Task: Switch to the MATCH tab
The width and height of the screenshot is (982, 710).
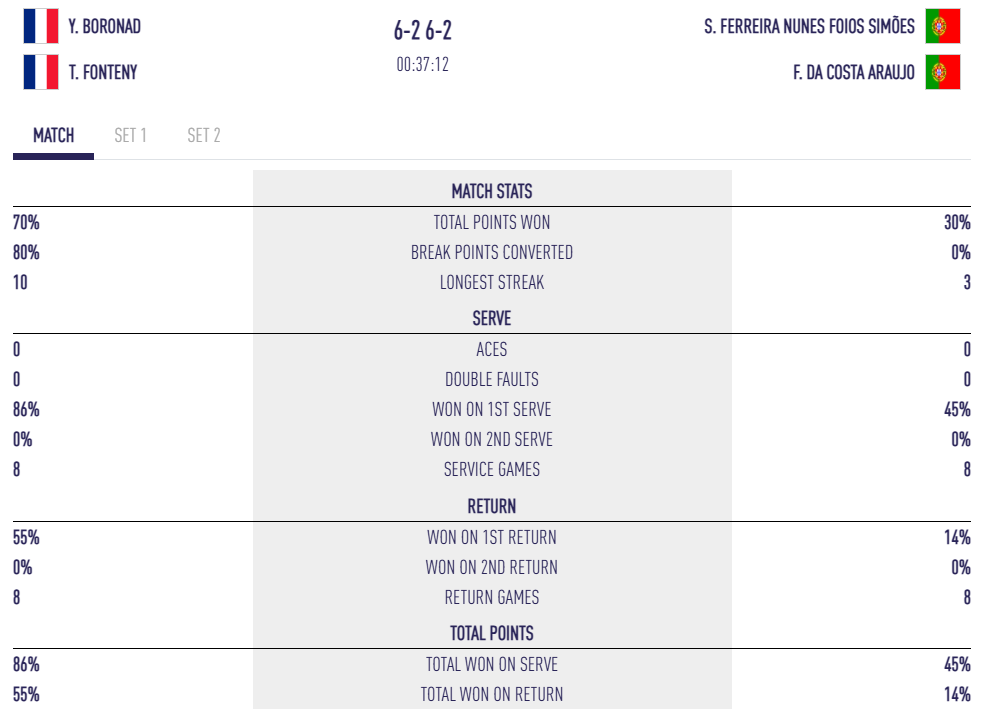Action: pyautogui.click(x=53, y=136)
